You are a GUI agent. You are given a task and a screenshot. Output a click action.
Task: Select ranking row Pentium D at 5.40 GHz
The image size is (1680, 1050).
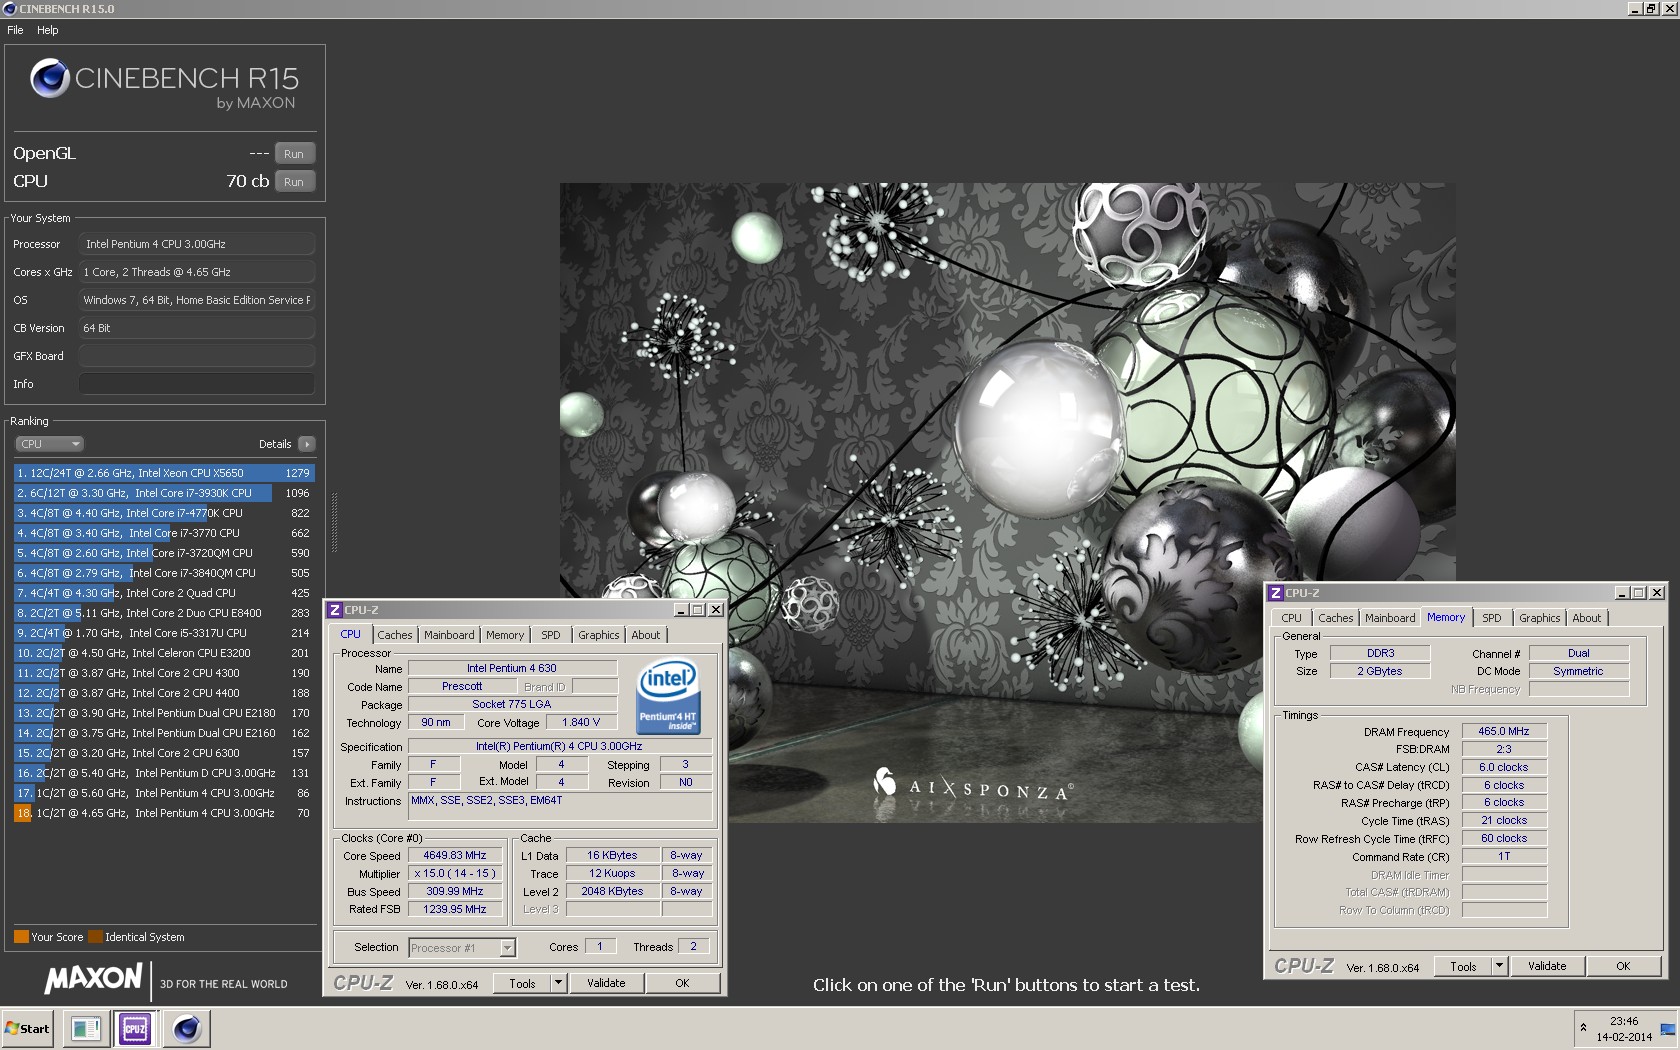pos(164,773)
